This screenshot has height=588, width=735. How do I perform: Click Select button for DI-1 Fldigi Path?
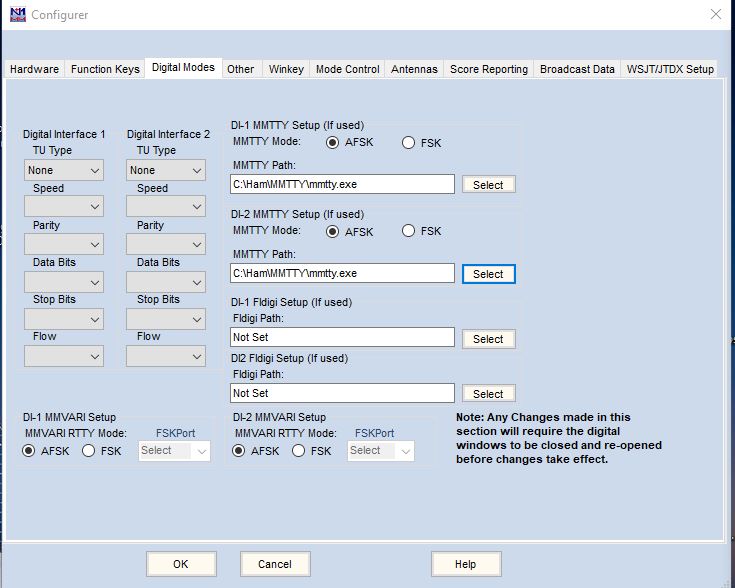click(x=488, y=339)
